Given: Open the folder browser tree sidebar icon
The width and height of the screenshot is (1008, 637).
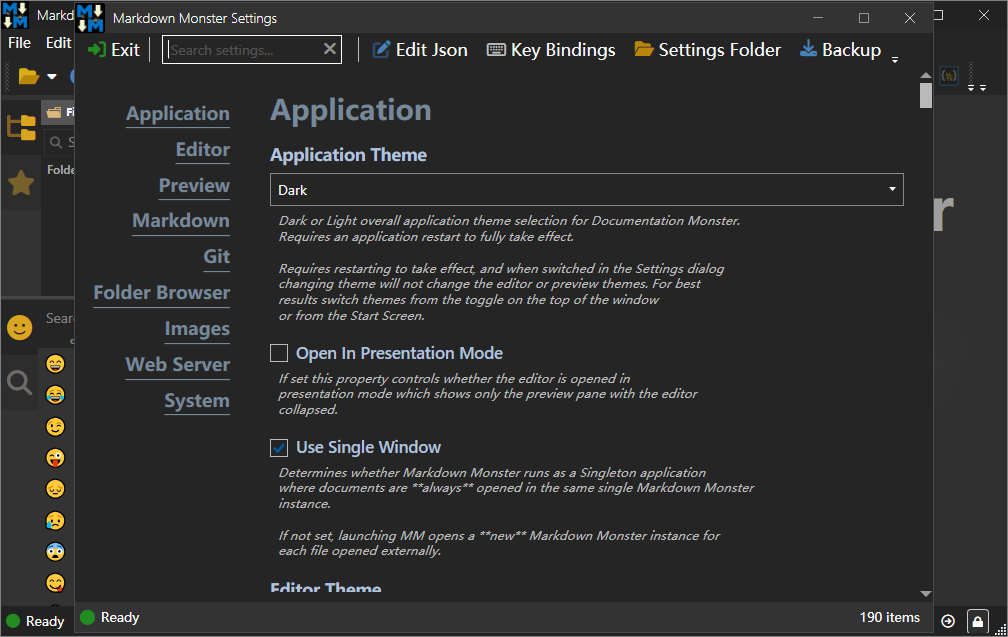Looking at the screenshot, I should click(x=21, y=127).
